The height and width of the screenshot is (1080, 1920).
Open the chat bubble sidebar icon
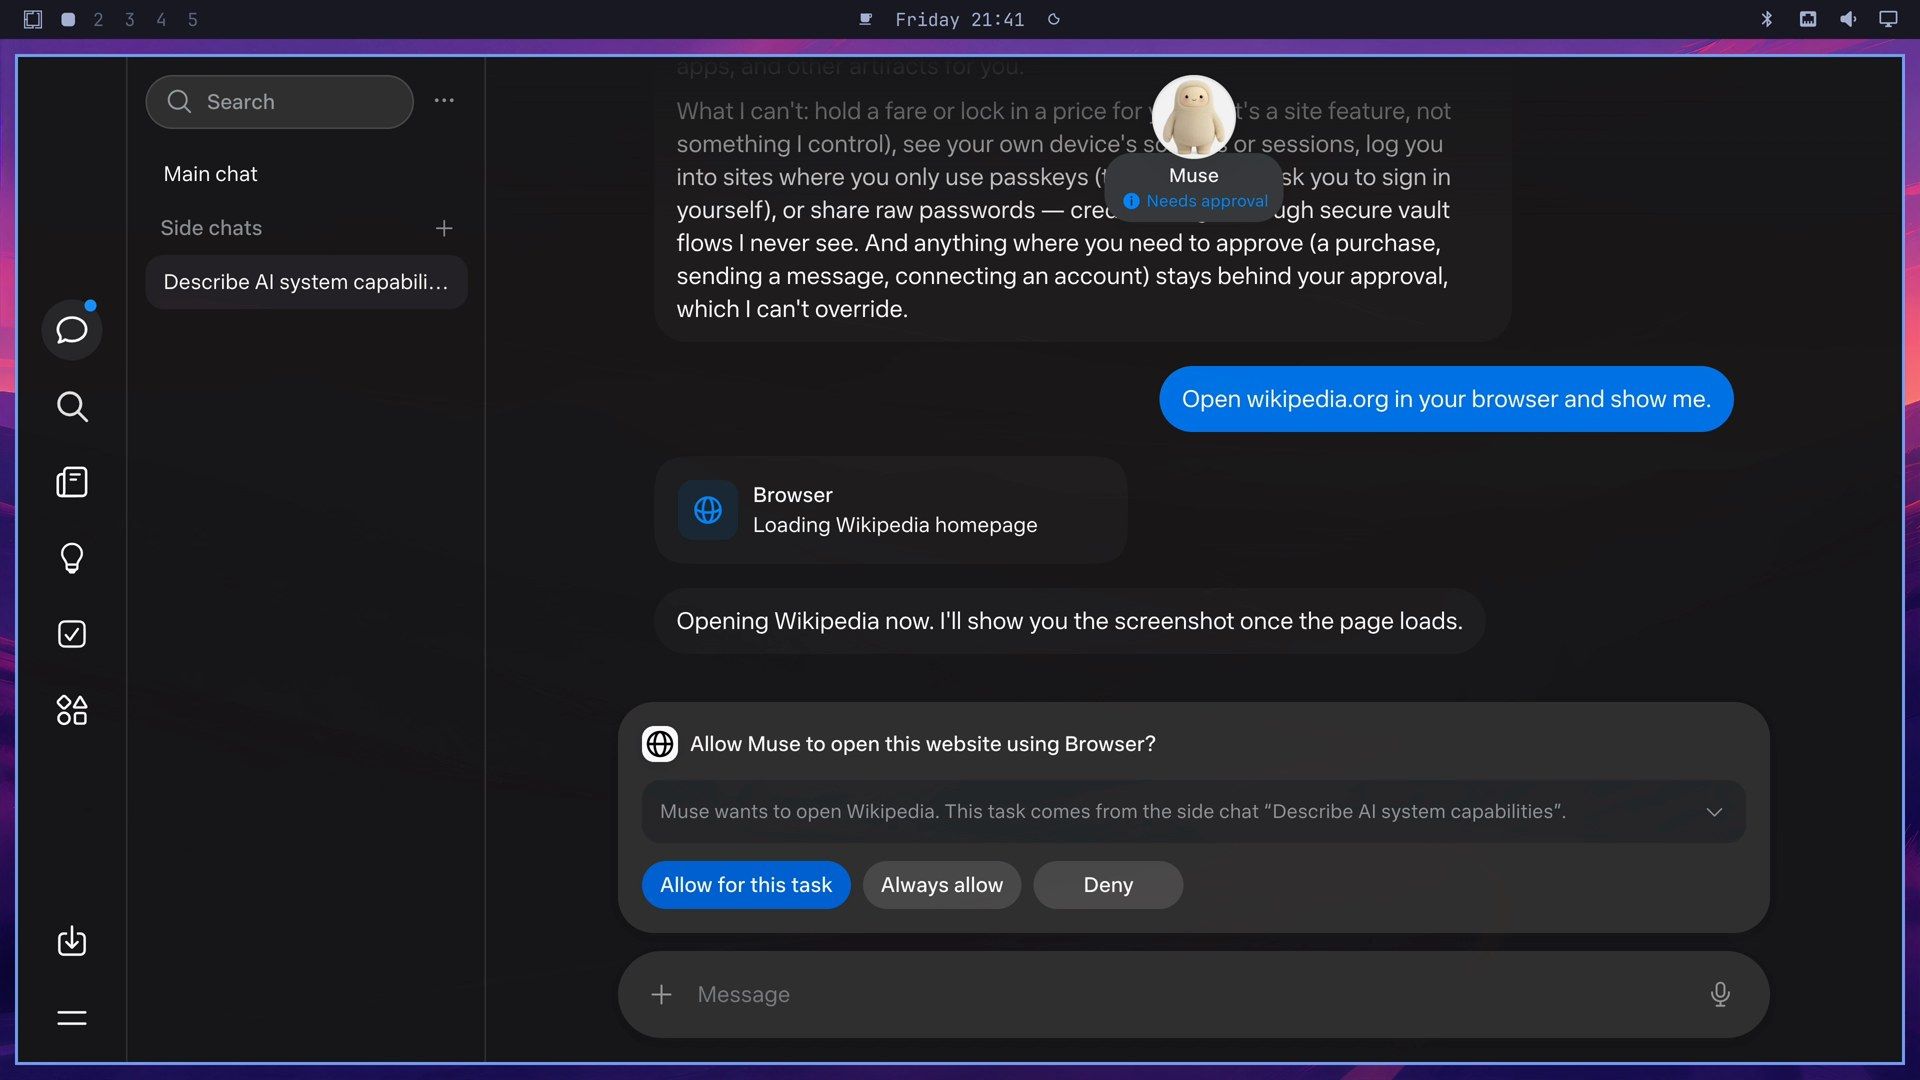click(72, 330)
